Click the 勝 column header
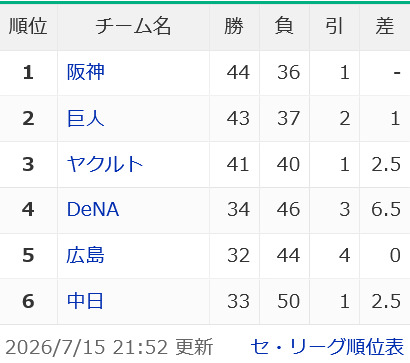The height and width of the screenshot is (363, 410). tap(234, 27)
